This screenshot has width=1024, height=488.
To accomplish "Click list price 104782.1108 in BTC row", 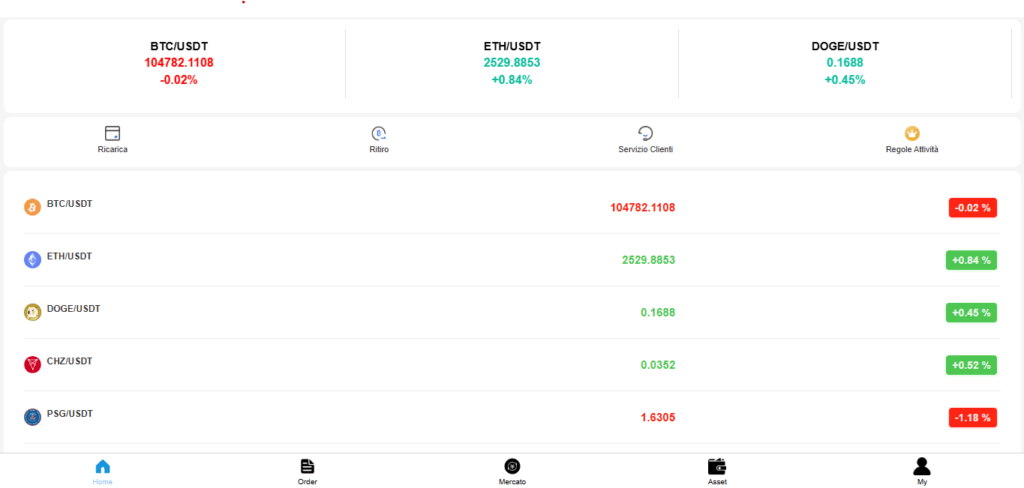I will pyautogui.click(x=643, y=208).
